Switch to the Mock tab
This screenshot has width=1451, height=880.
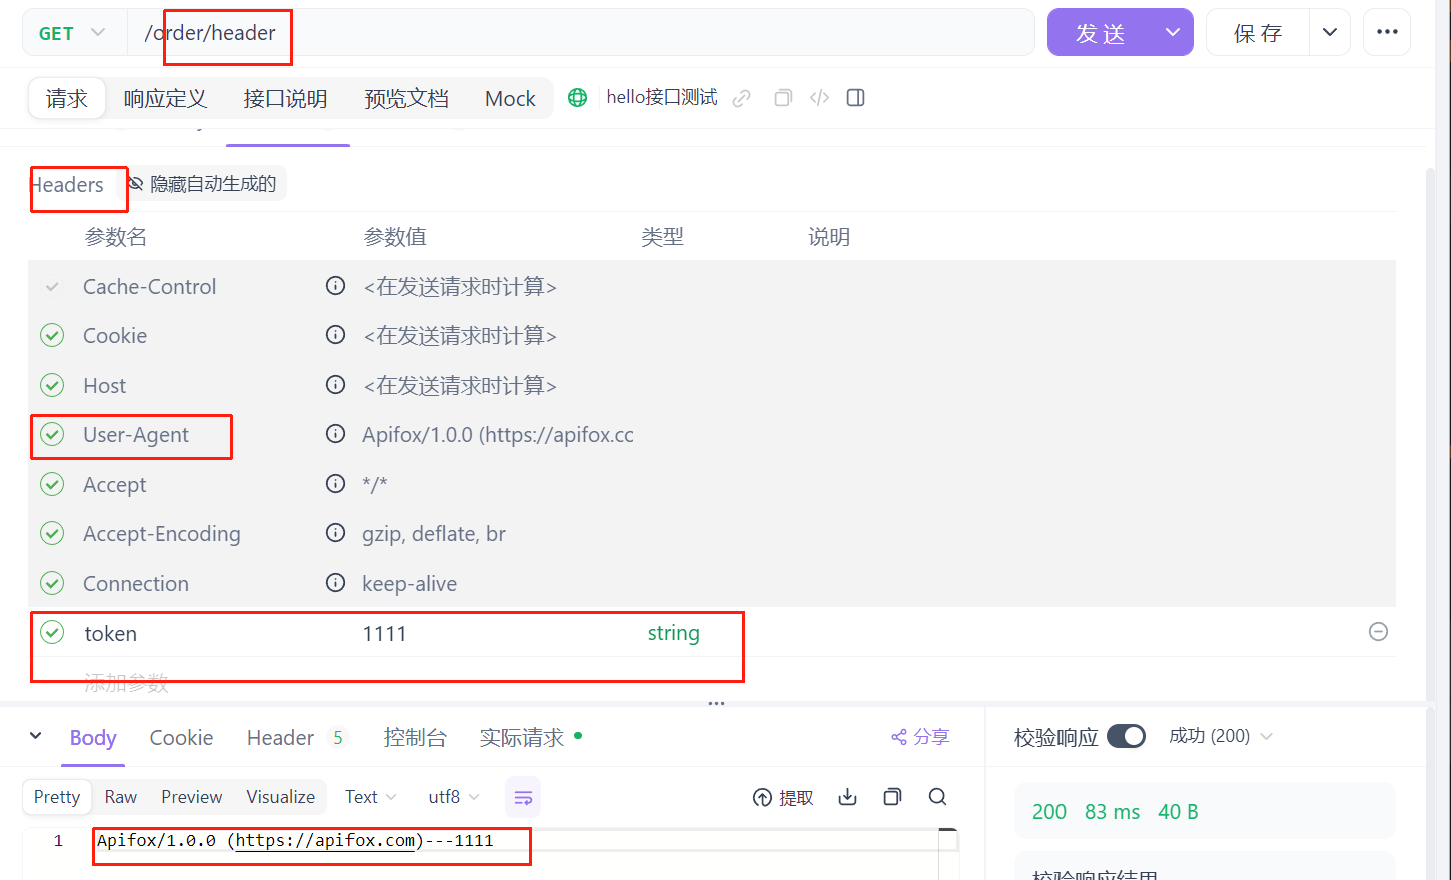coord(510,98)
